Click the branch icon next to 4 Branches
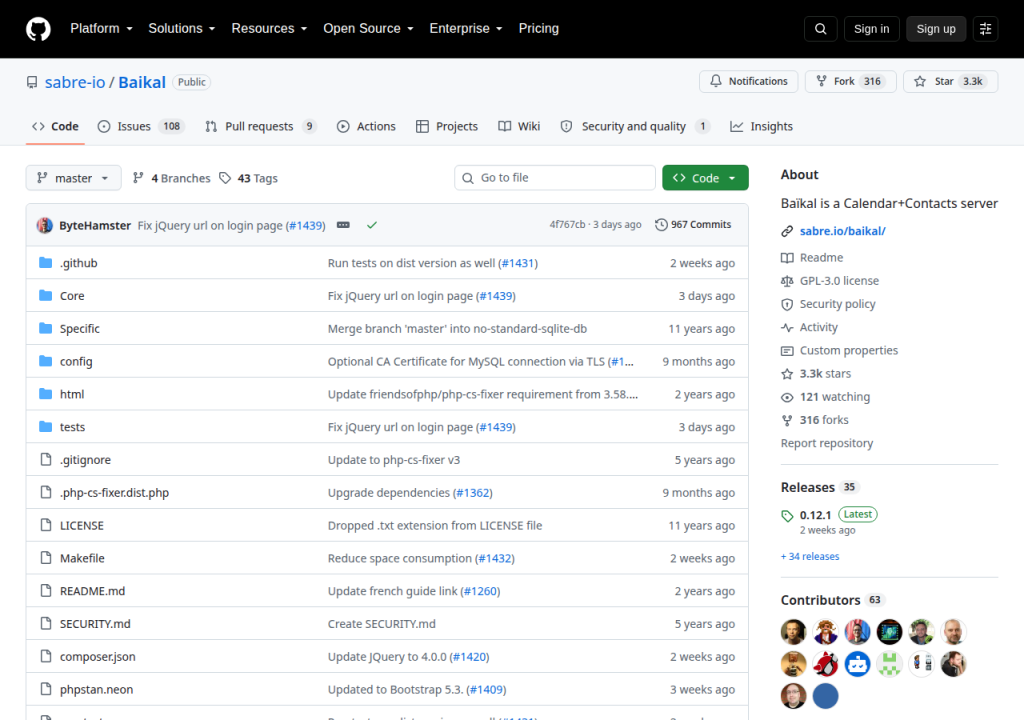The width and height of the screenshot is (1024, 720). click(x=138, y=178)
